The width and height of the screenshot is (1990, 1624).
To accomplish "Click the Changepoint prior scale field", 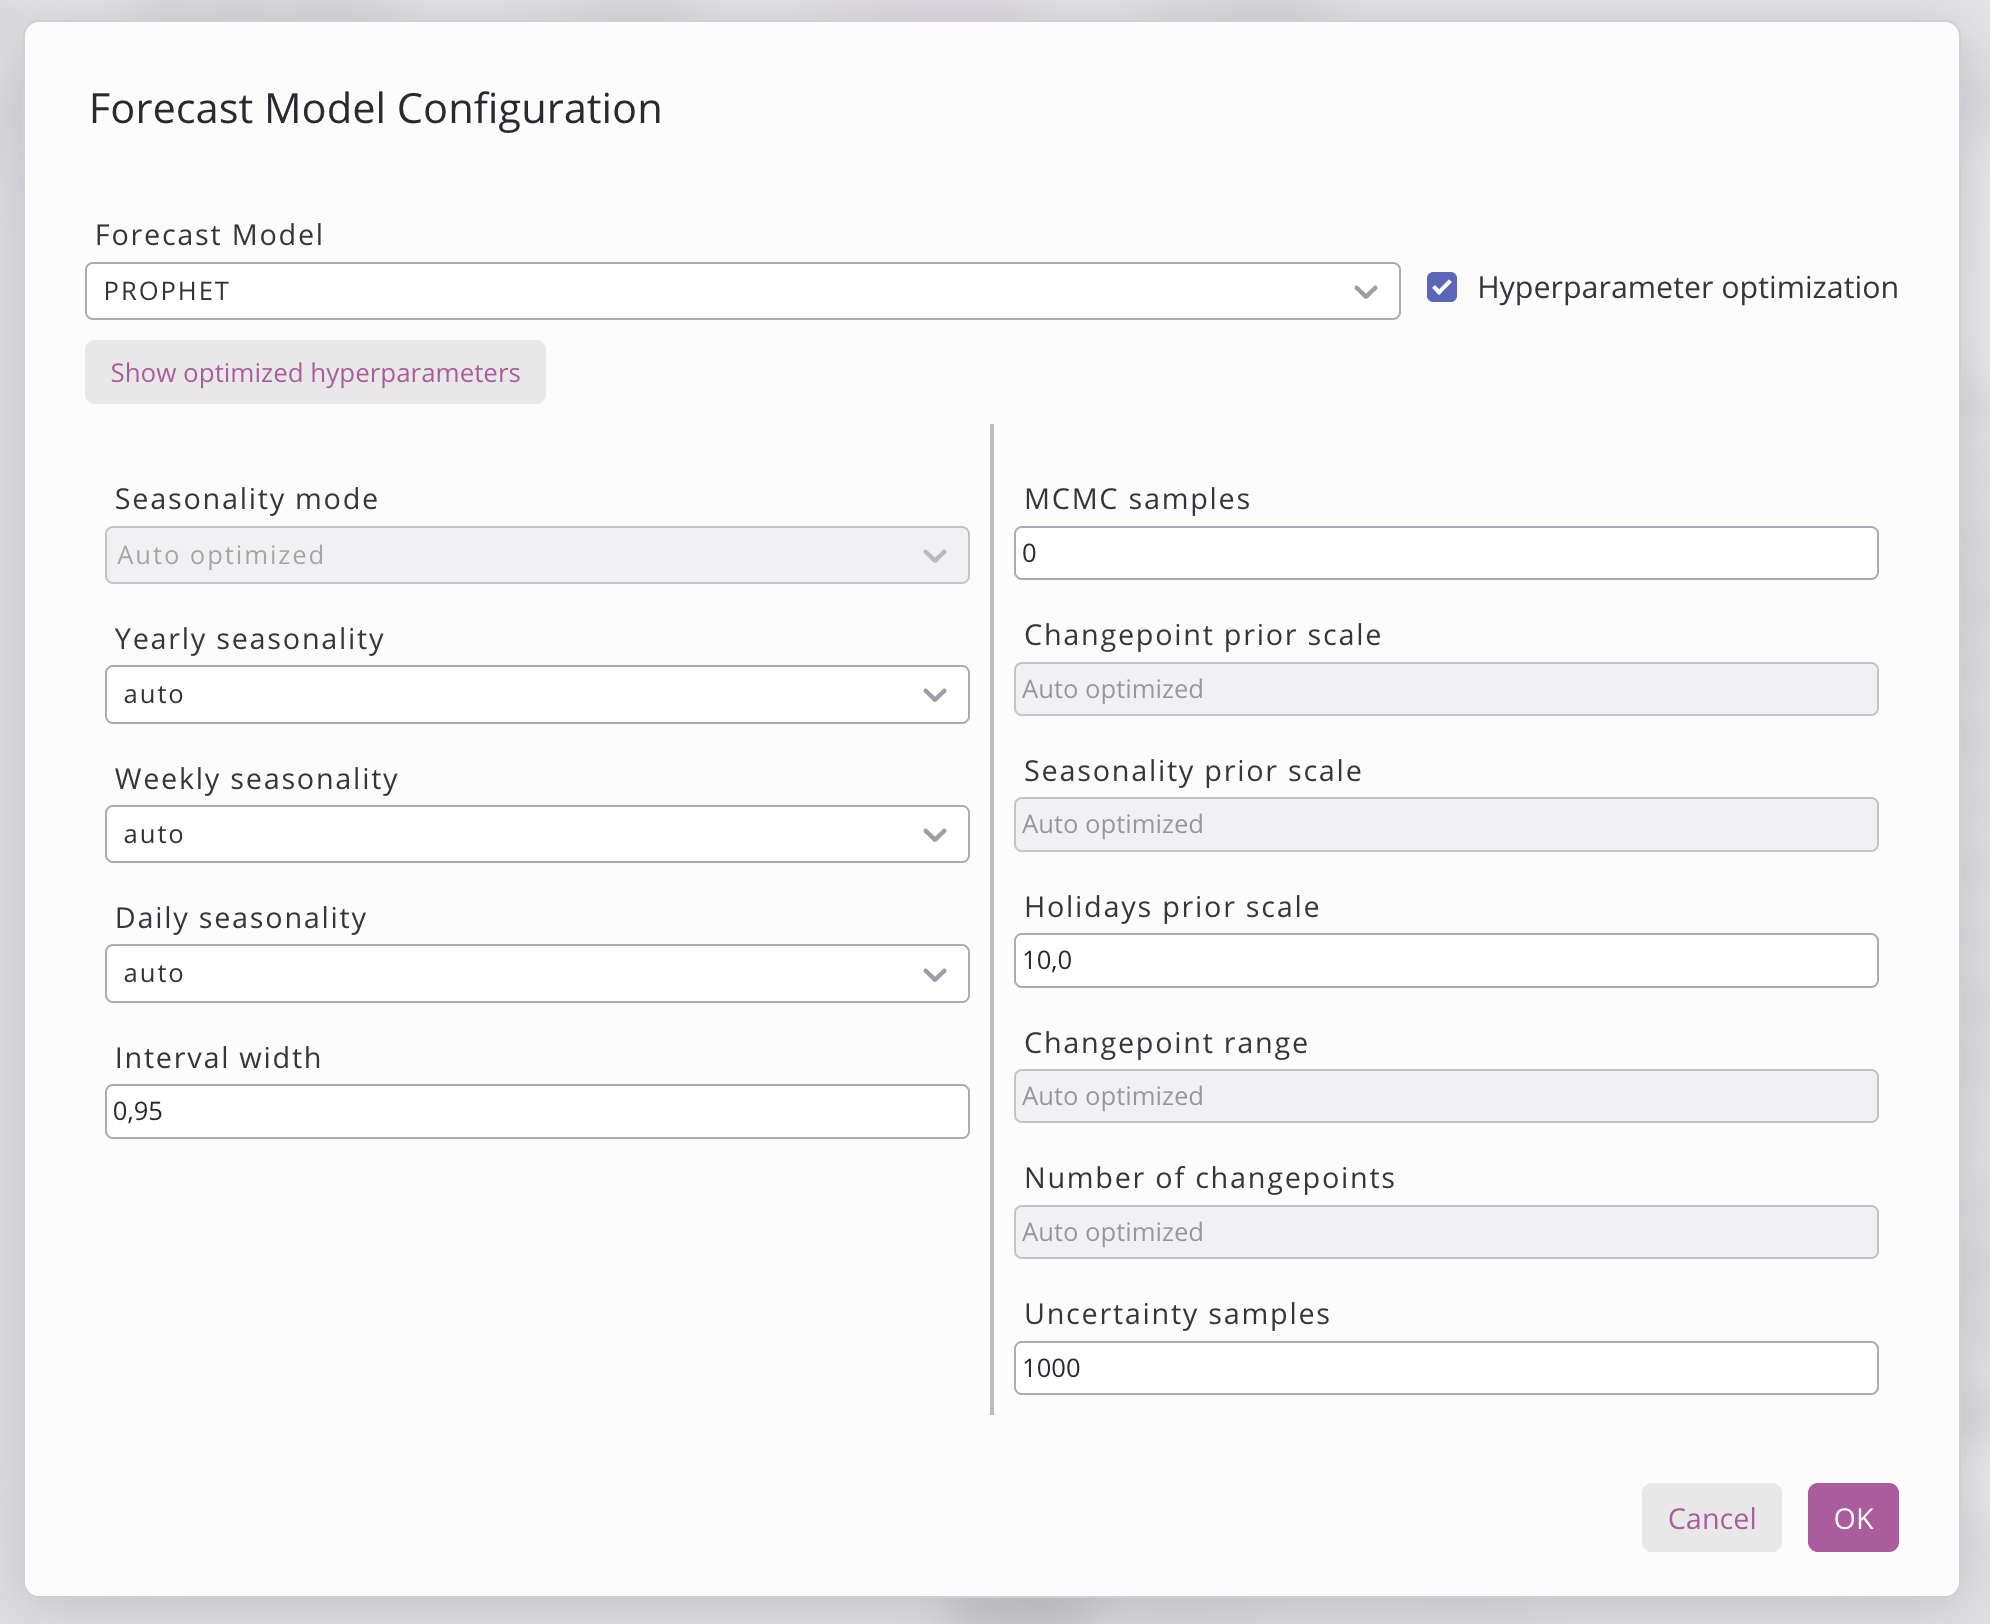I will (1445, 689).
